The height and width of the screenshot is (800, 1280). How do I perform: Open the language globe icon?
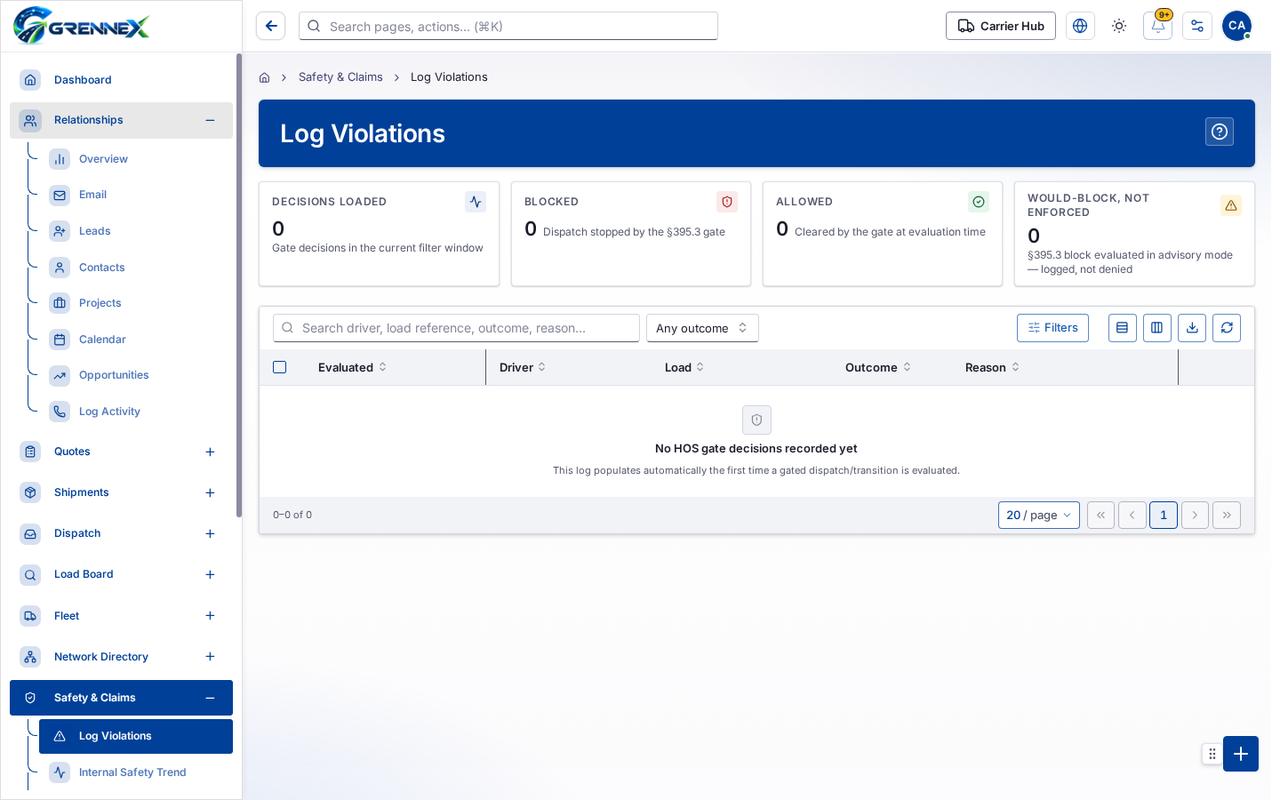[x=1080, y=26]
